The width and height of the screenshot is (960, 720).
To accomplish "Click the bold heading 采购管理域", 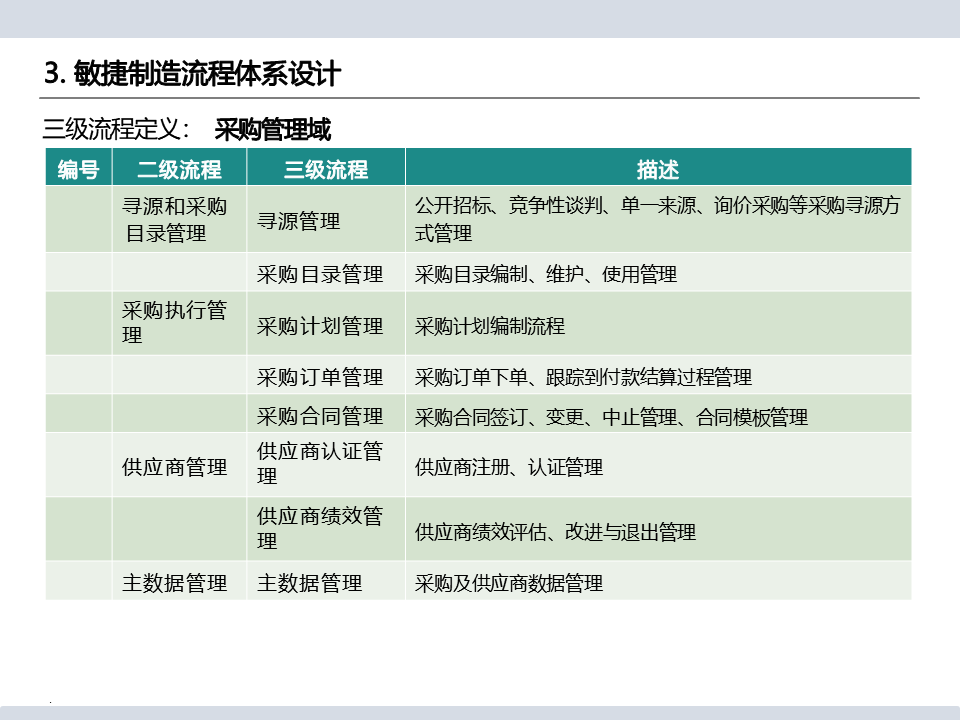I will click(272, 129).
